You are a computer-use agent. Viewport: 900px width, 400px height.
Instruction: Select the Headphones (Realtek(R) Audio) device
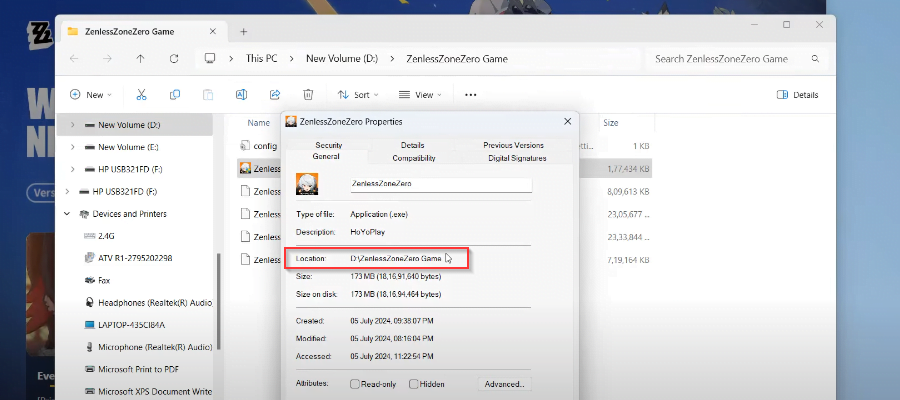click(x=148, y=302)
